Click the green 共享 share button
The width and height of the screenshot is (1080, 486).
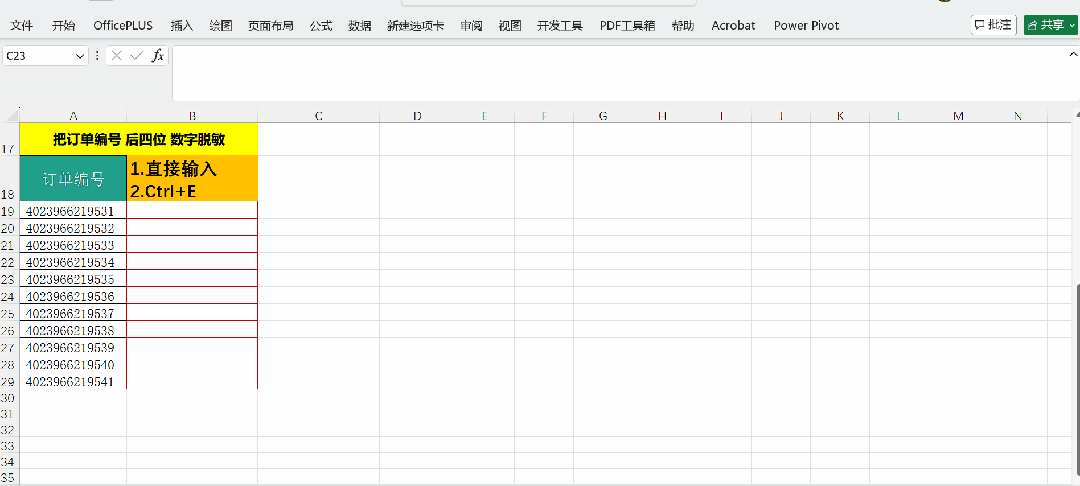(1050, 25)
